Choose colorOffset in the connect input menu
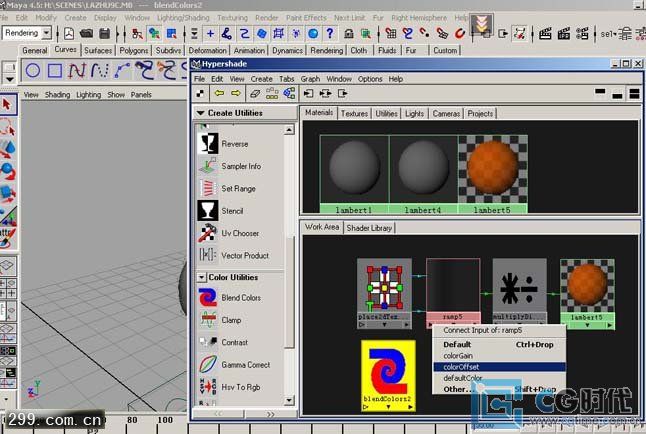The height and width of the screenshot is (434, 646). tap(499, 367)
